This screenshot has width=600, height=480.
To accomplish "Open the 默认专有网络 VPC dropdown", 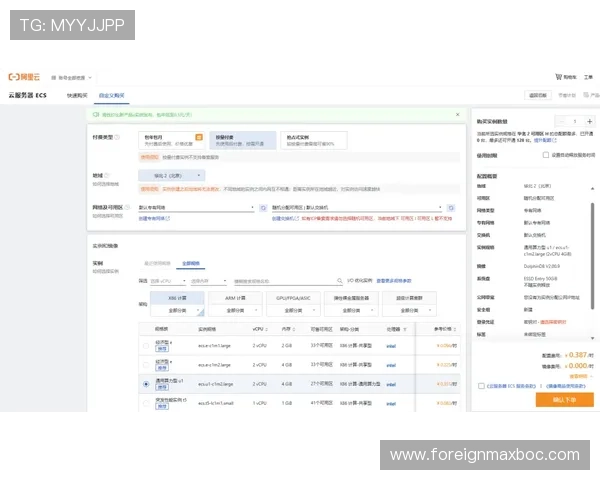I will pyautogui.click(x=196, y=208).
